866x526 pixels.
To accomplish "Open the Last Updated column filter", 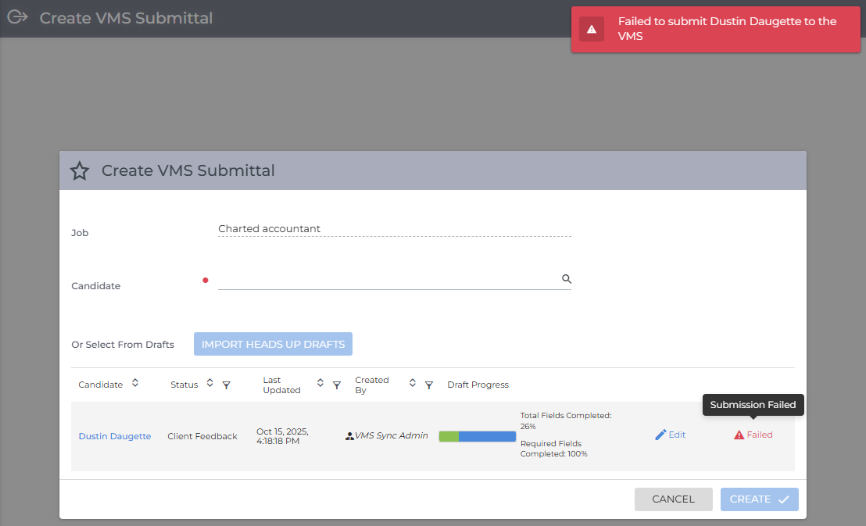I will [x=336, y=384].
